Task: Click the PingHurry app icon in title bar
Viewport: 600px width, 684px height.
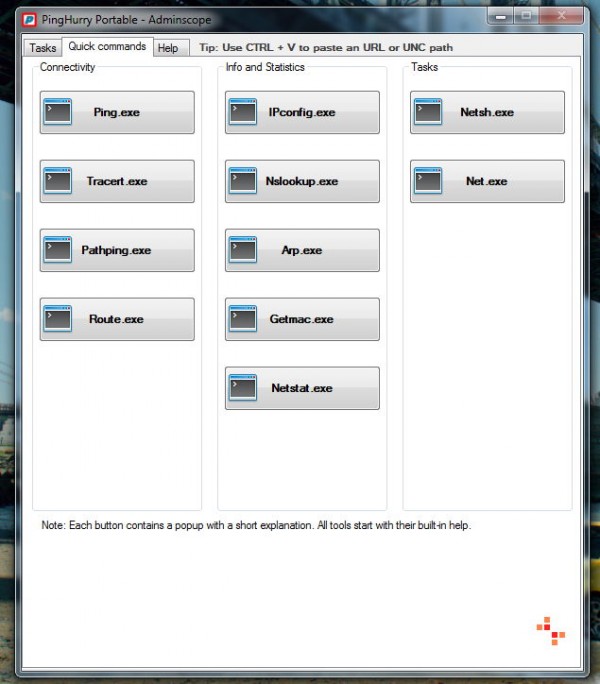Action: pos(30,20)
